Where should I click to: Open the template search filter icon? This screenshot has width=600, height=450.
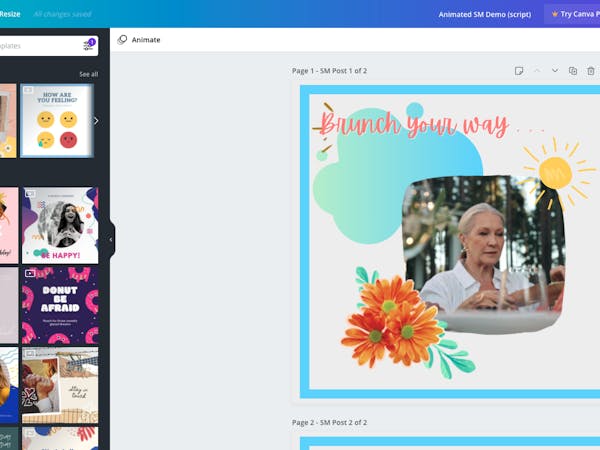click(88, 46)
